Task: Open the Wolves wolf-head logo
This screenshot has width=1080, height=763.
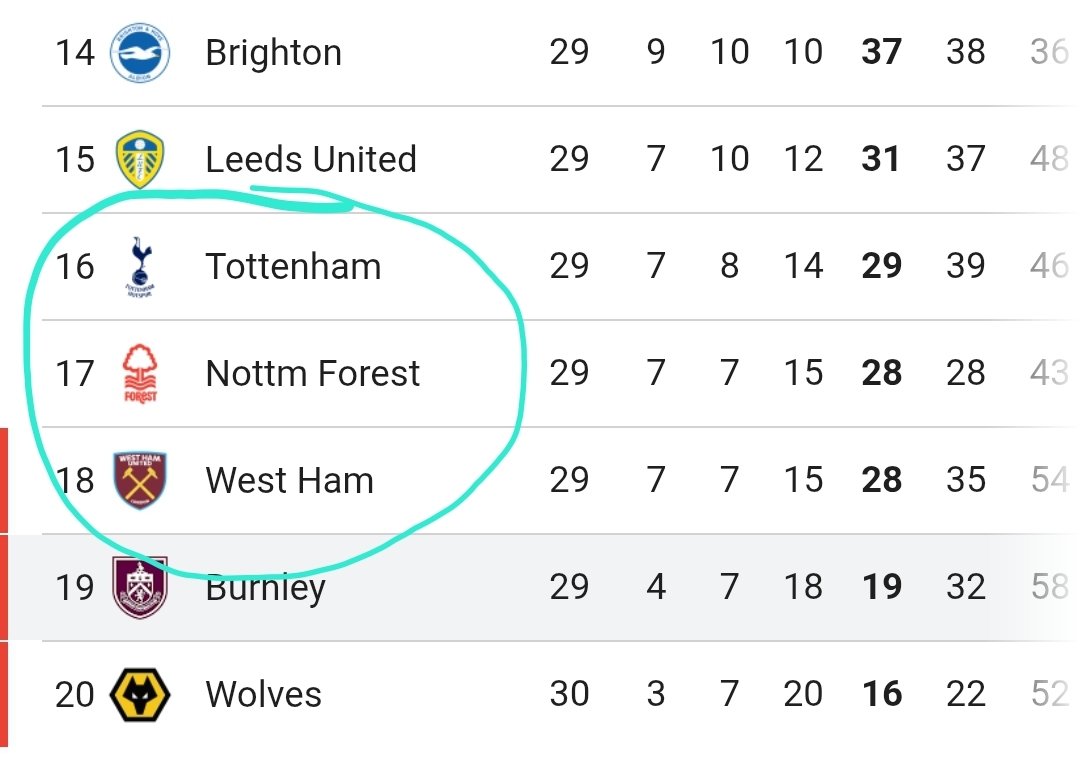Action: (140, 694)
